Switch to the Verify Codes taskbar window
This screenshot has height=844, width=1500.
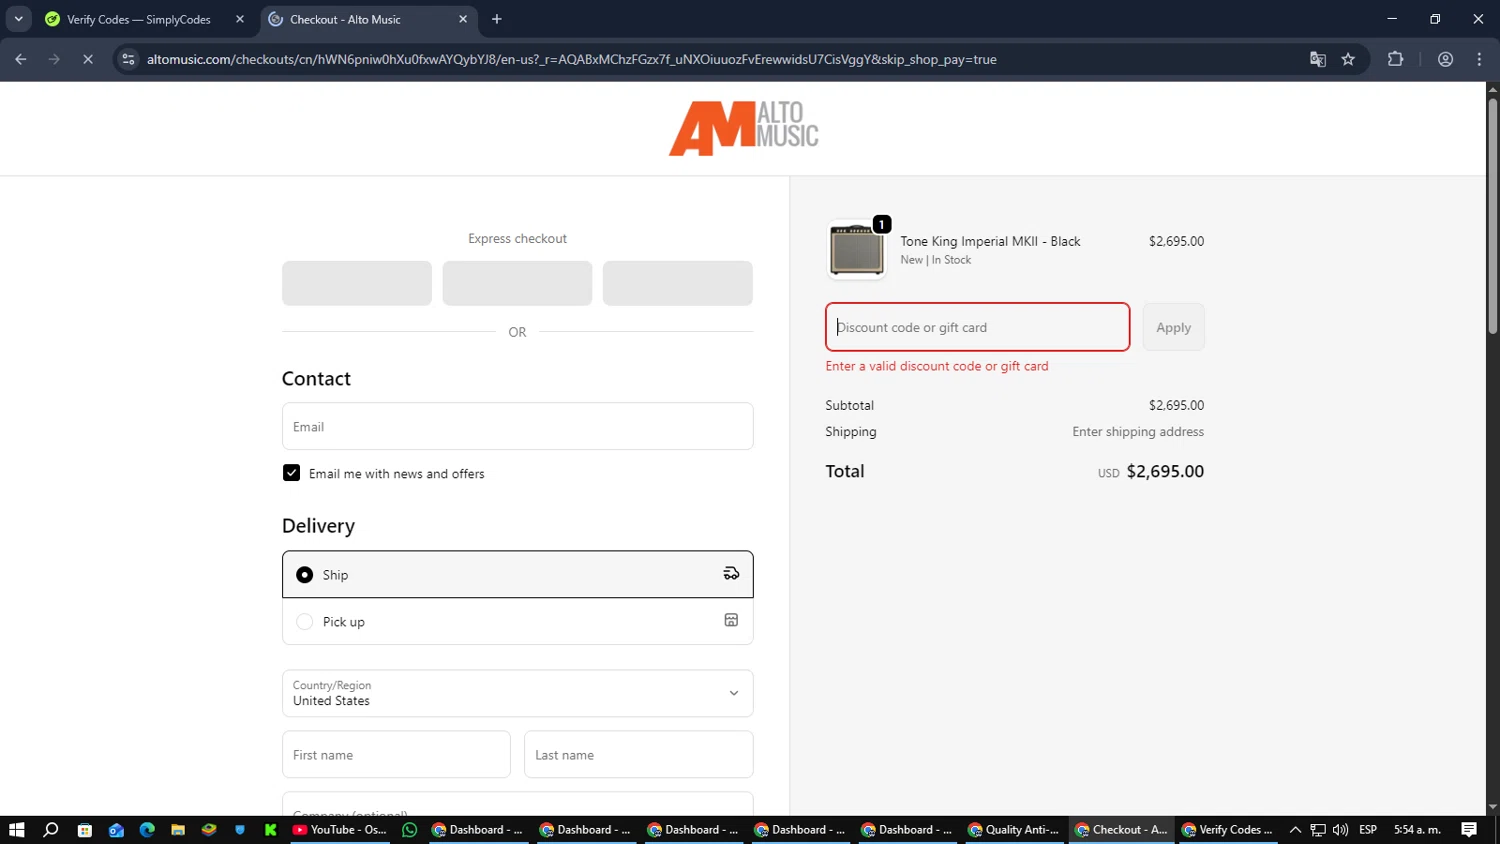1228,830
